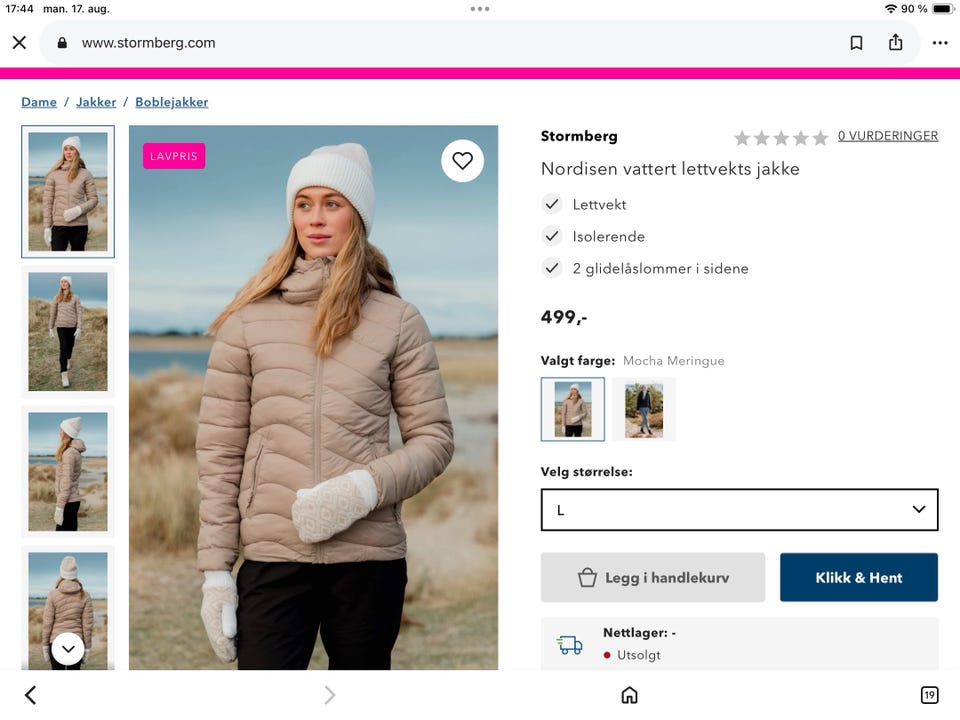Click the Legg i handlekurv button
960x720 pixels.
pyautogui.click(x=653, y=577)
